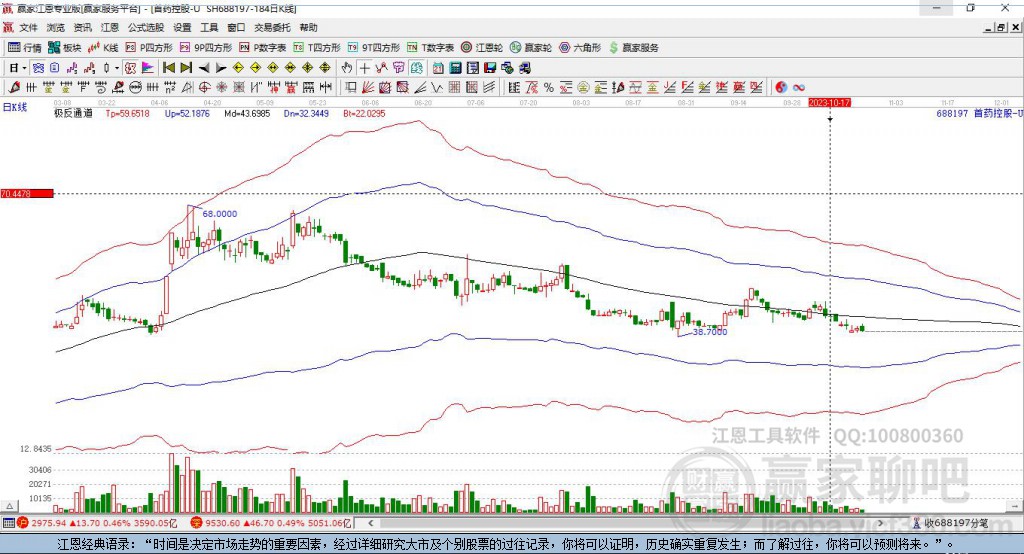Open the 公式选股 menu
This screenshot has width=1024, height=554.
pyautogui.click(x=146, y=27)
